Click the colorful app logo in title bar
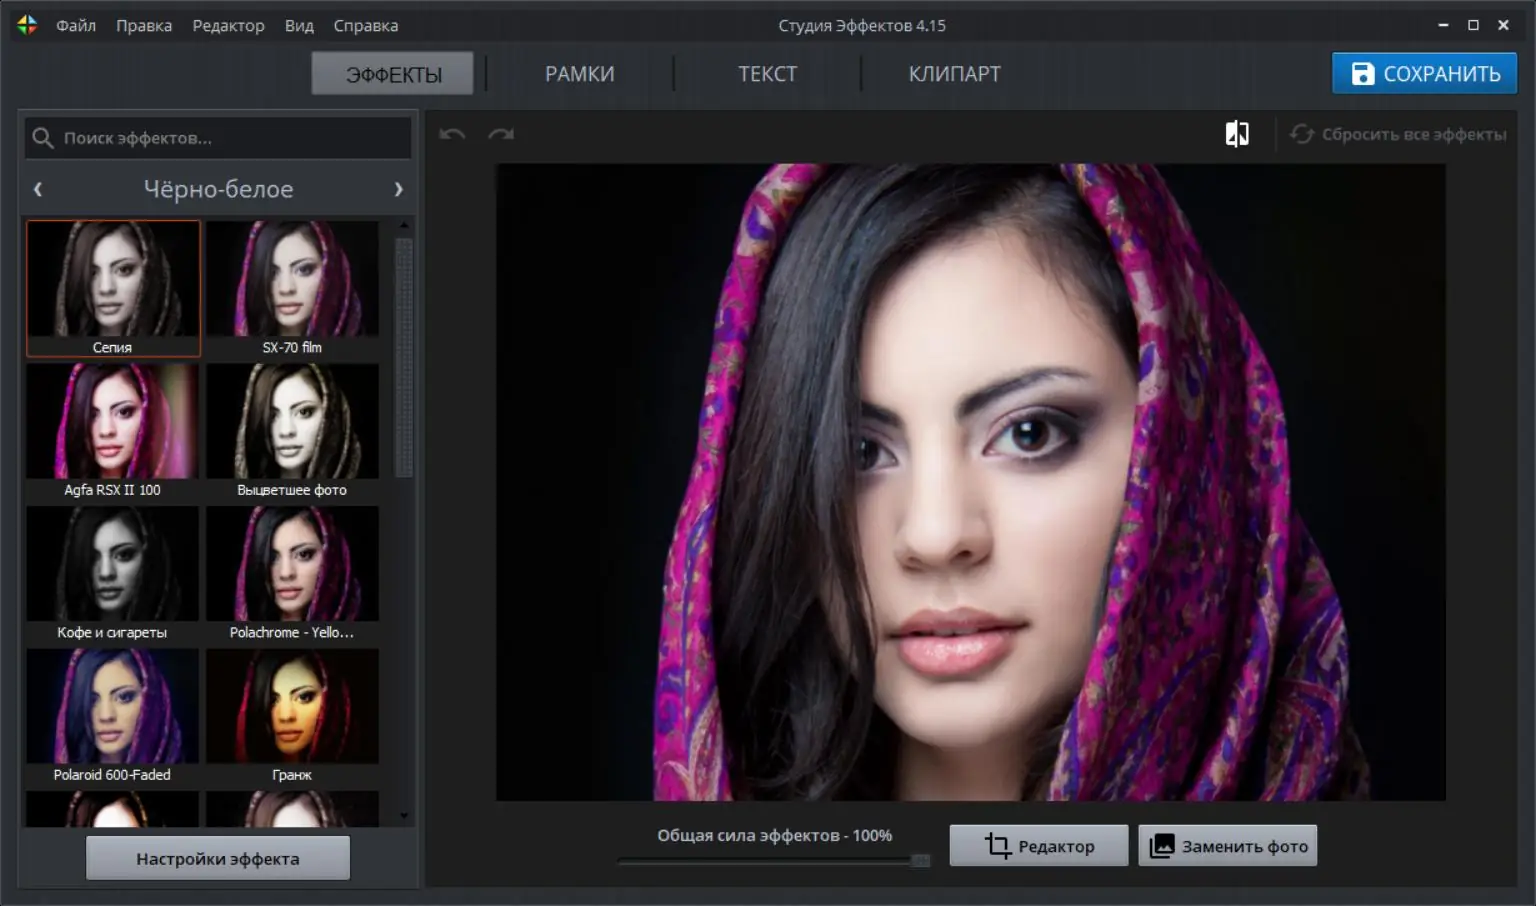The image size is (1536, 906). point(27,24)
